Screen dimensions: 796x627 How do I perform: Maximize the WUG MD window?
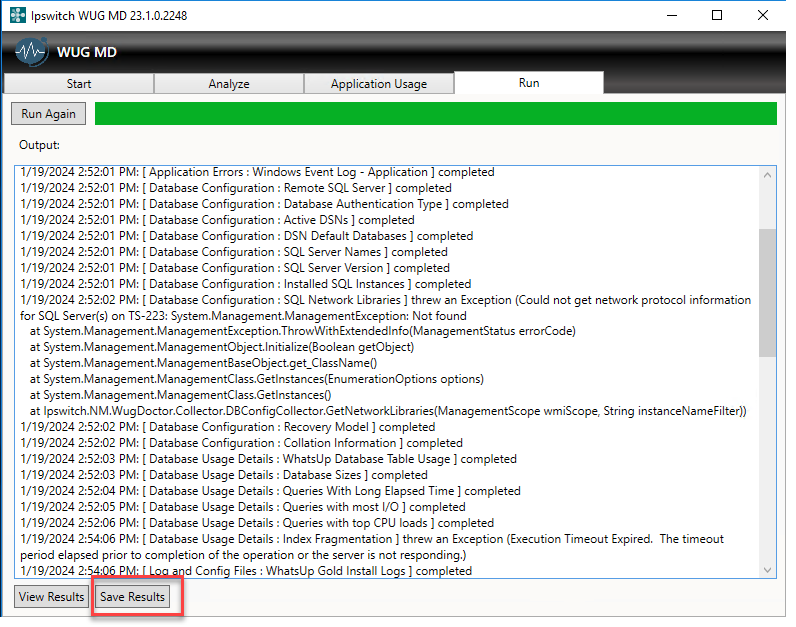(717, 16)
